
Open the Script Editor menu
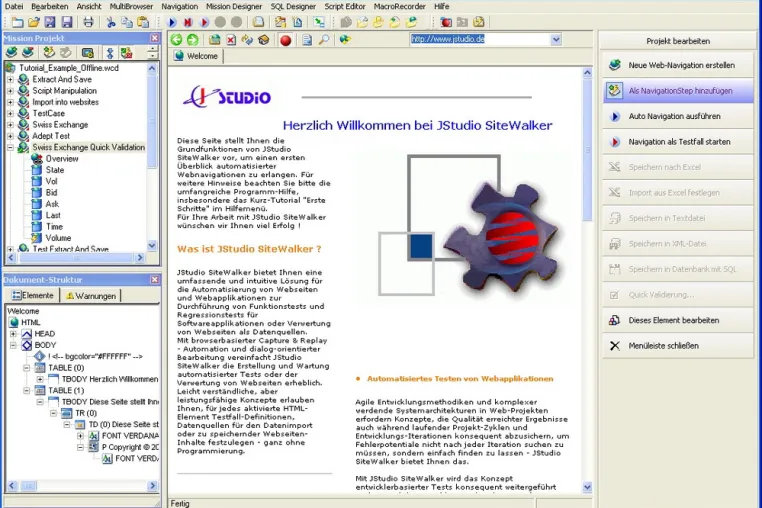(x=345, y=6)
